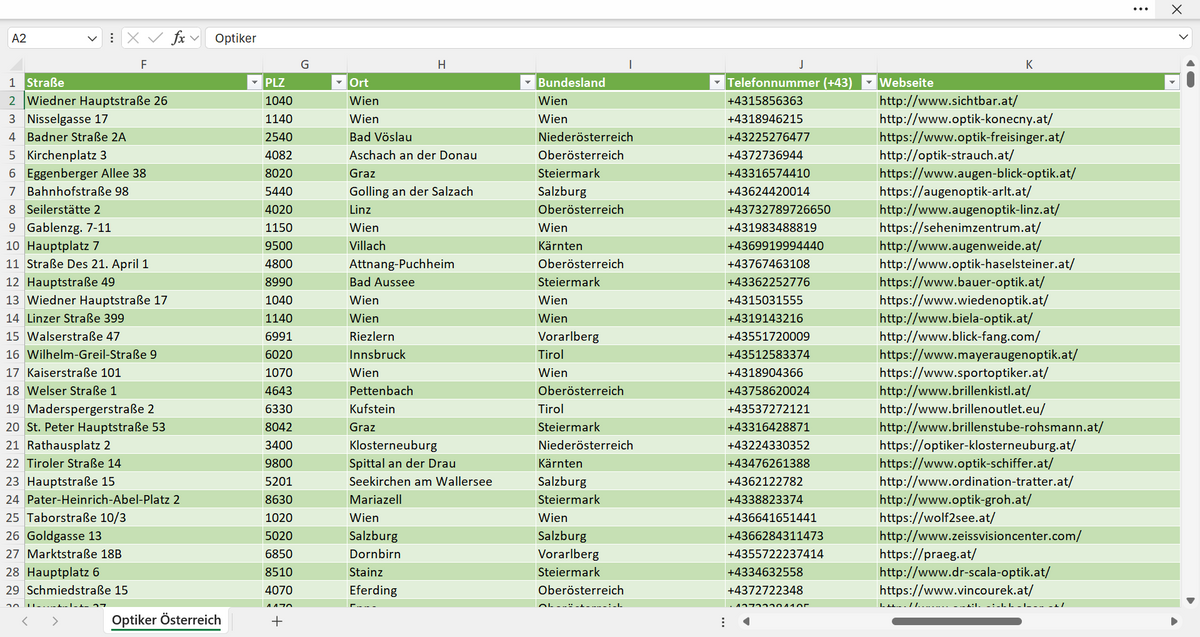Open the Straße column filter dropdown
1200x637 pixels.
pos(253,83)
